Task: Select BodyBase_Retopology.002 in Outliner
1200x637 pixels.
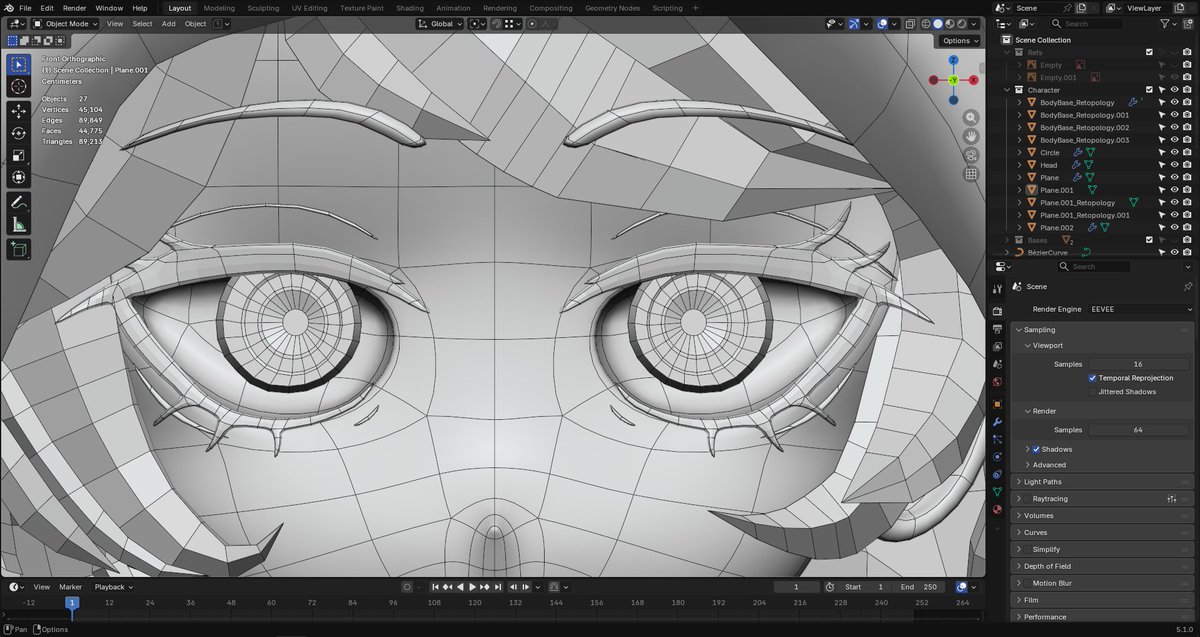Action: [x=1084, y=128]
